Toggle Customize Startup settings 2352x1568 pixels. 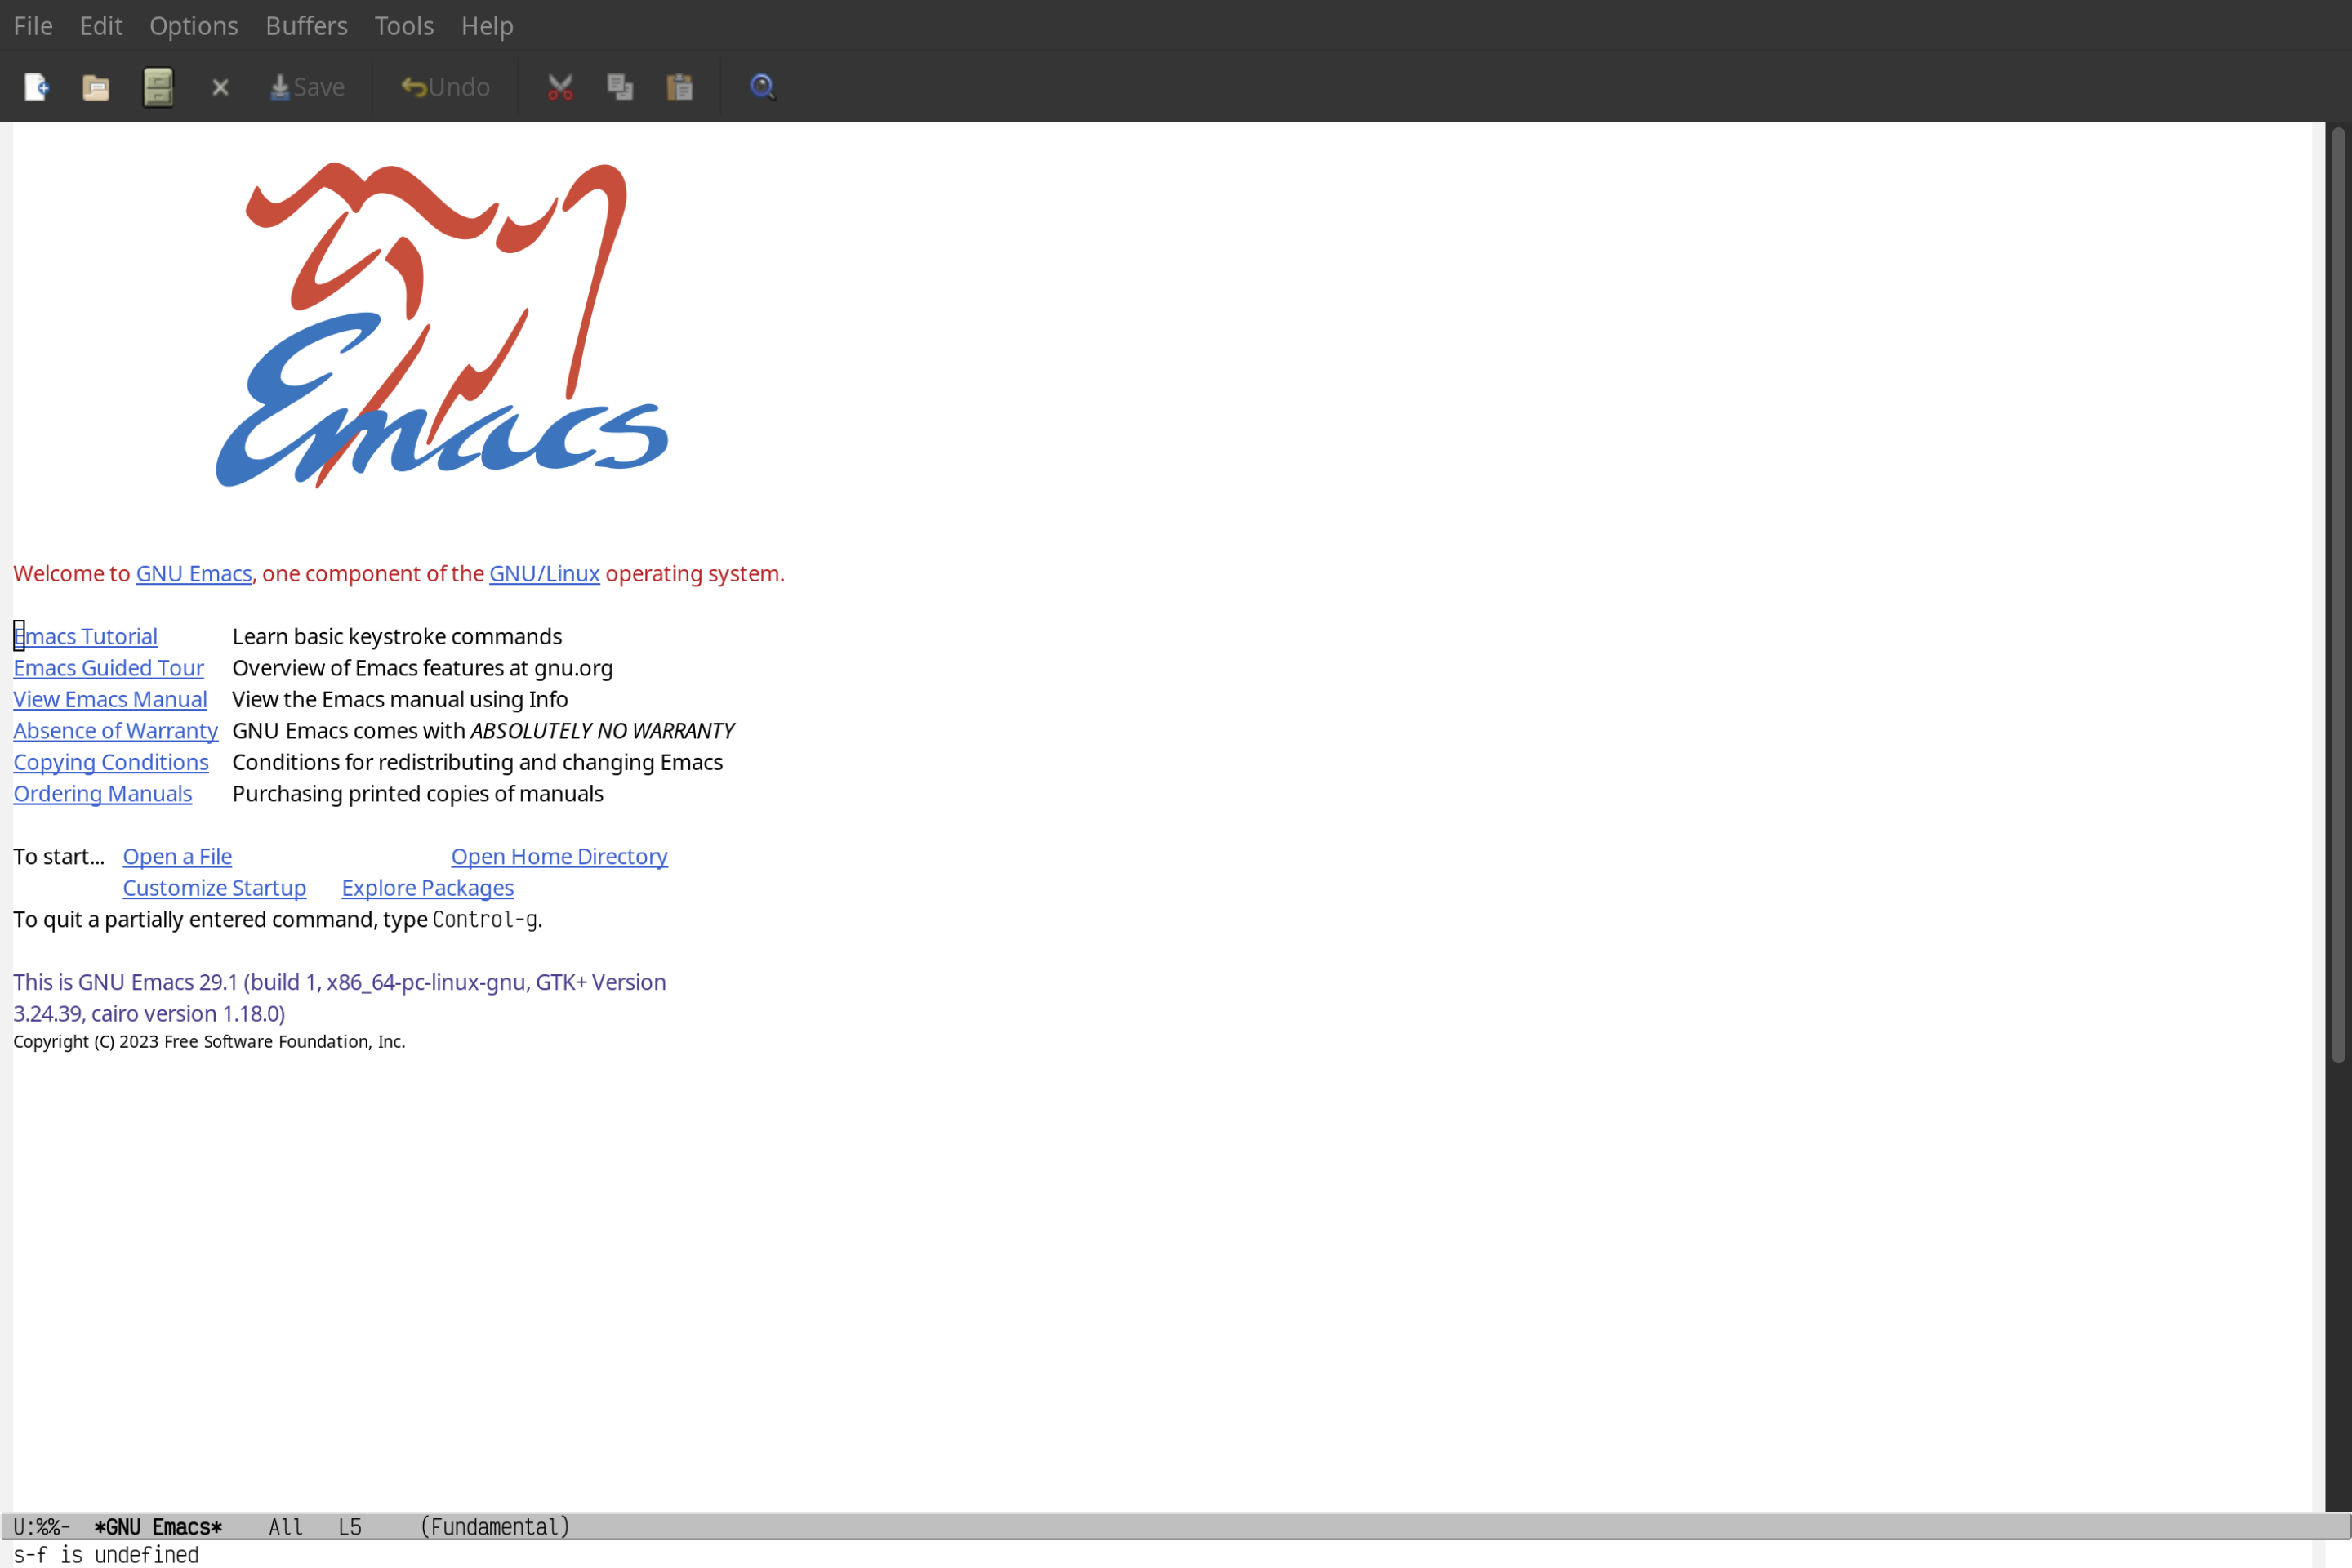213,887
